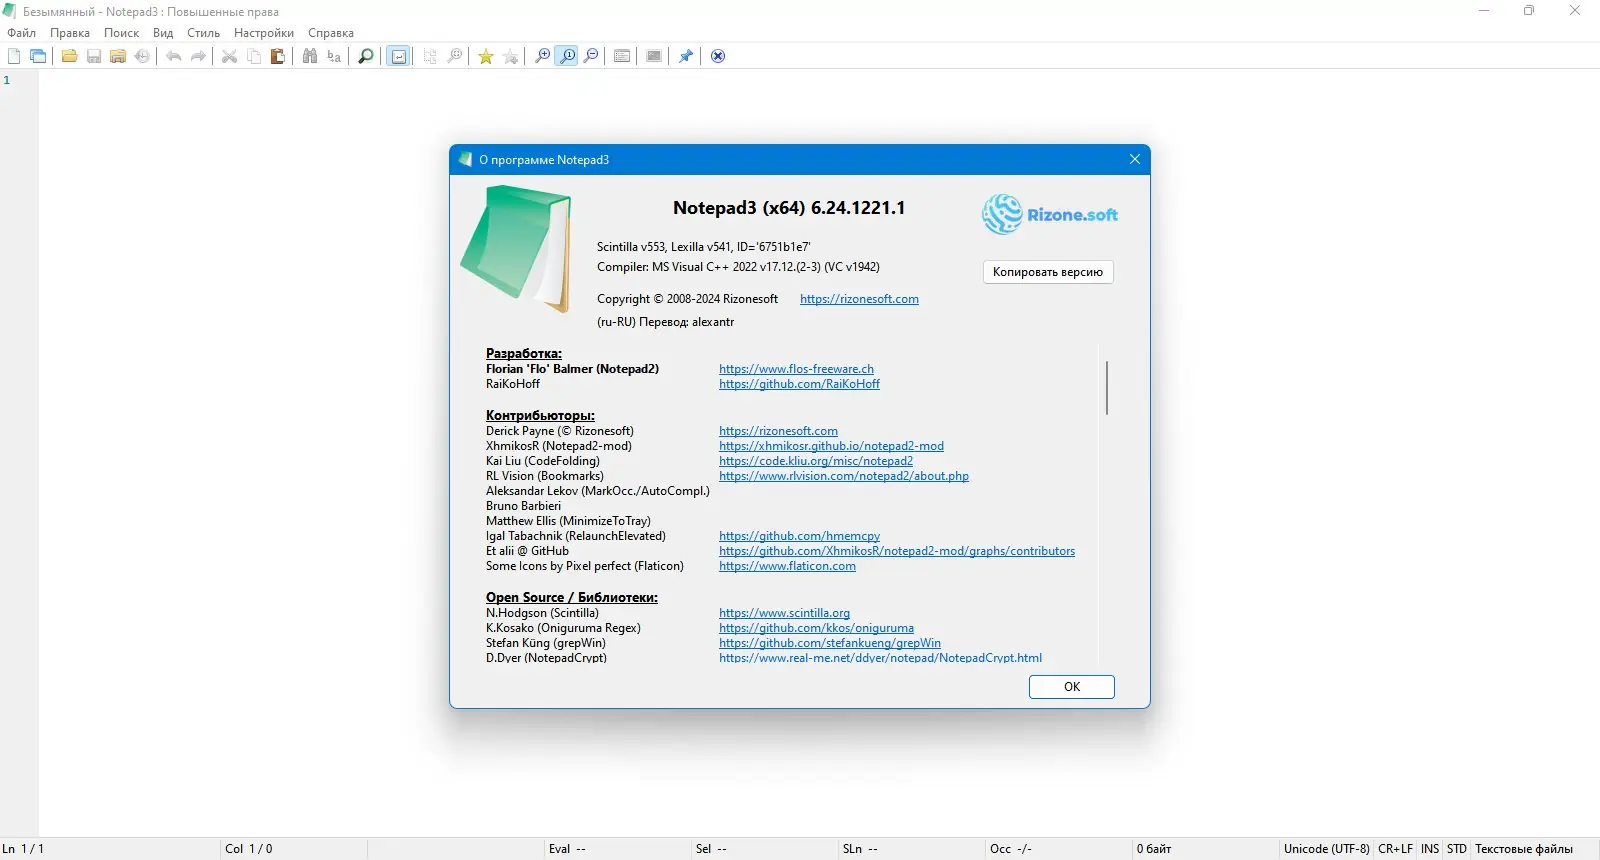Open the Справка menu

331,33
